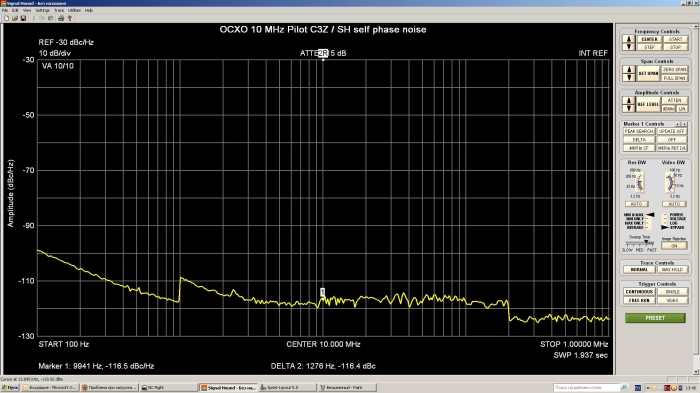
Task: Click the Help question mark icon
Action: (x=70, y=18)
